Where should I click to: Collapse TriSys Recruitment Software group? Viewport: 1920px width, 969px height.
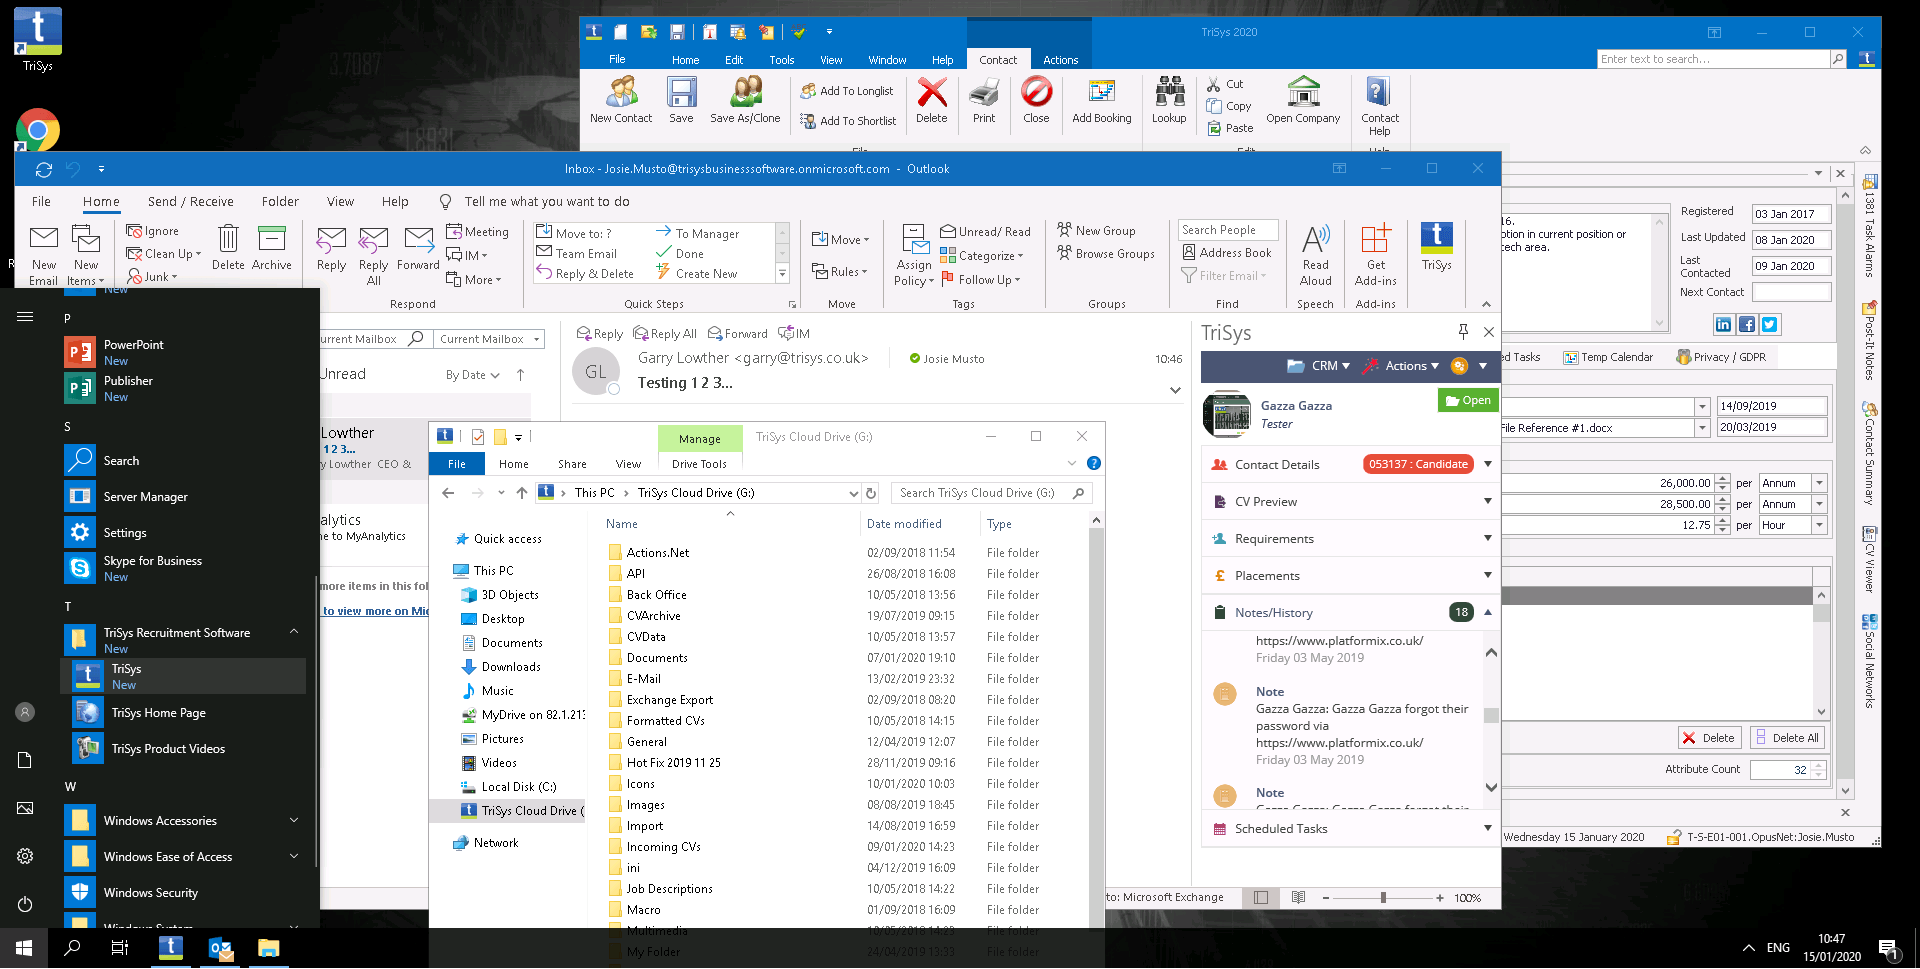294,632
